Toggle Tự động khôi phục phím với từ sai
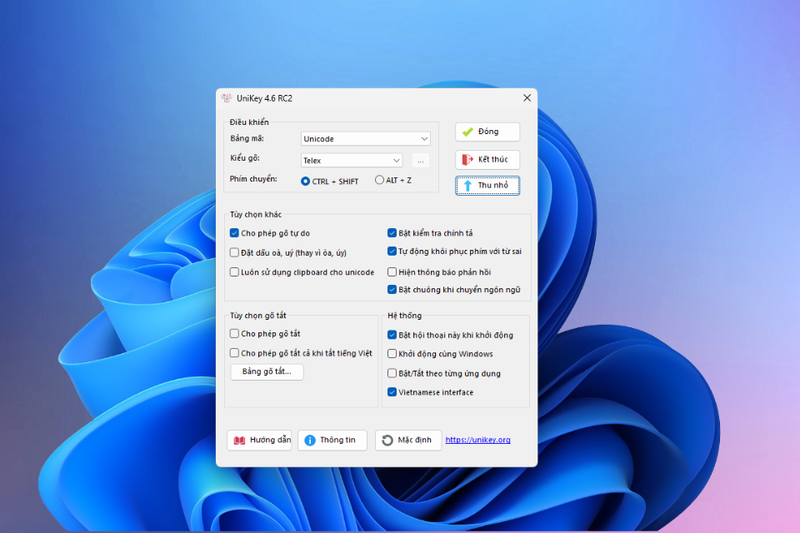Screen dimensions: 800x533 tap(392, 251)
